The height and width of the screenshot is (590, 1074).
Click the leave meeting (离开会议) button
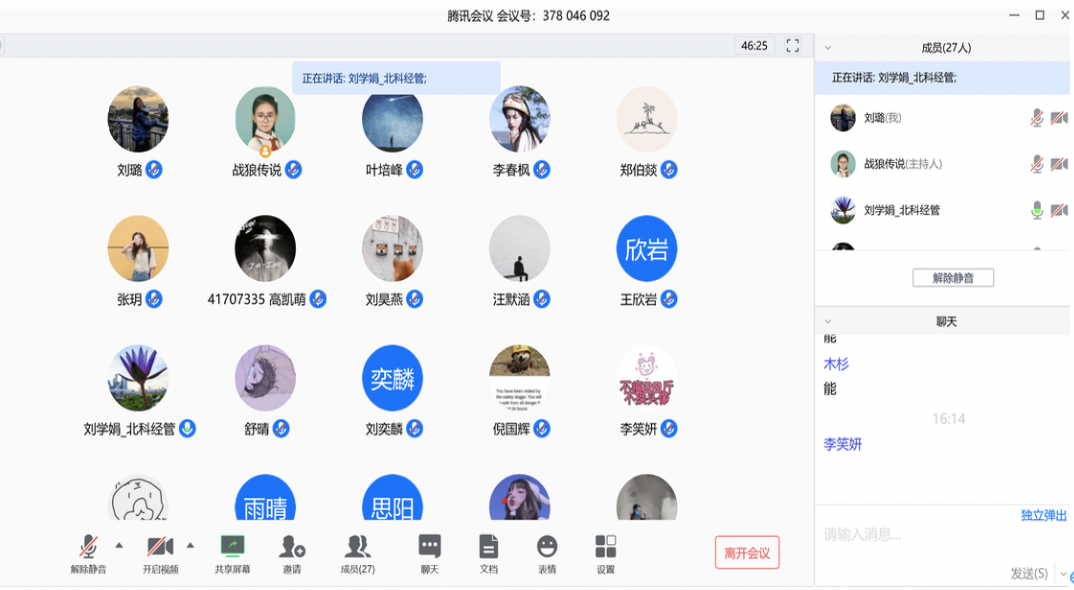(747, 552)
